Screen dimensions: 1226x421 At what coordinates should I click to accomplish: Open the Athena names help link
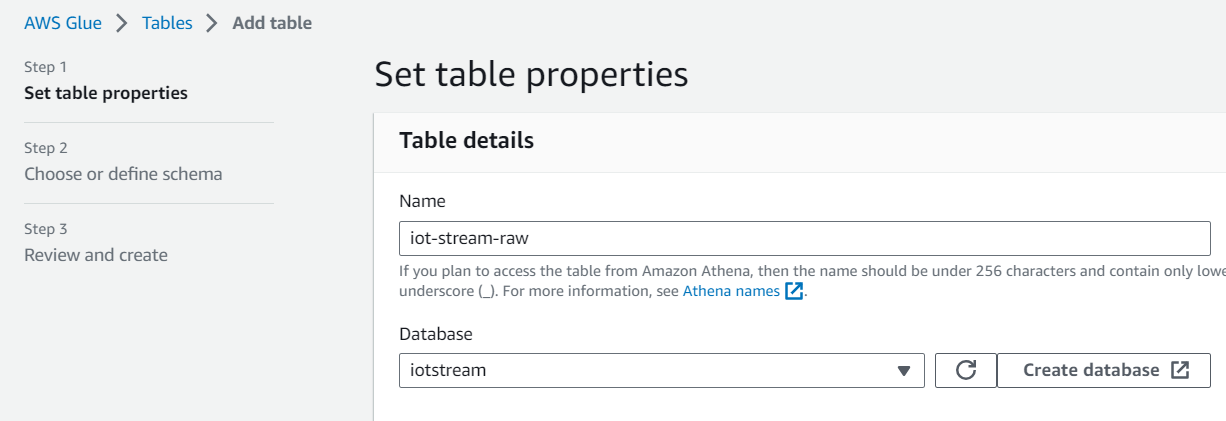pos(731,291)
